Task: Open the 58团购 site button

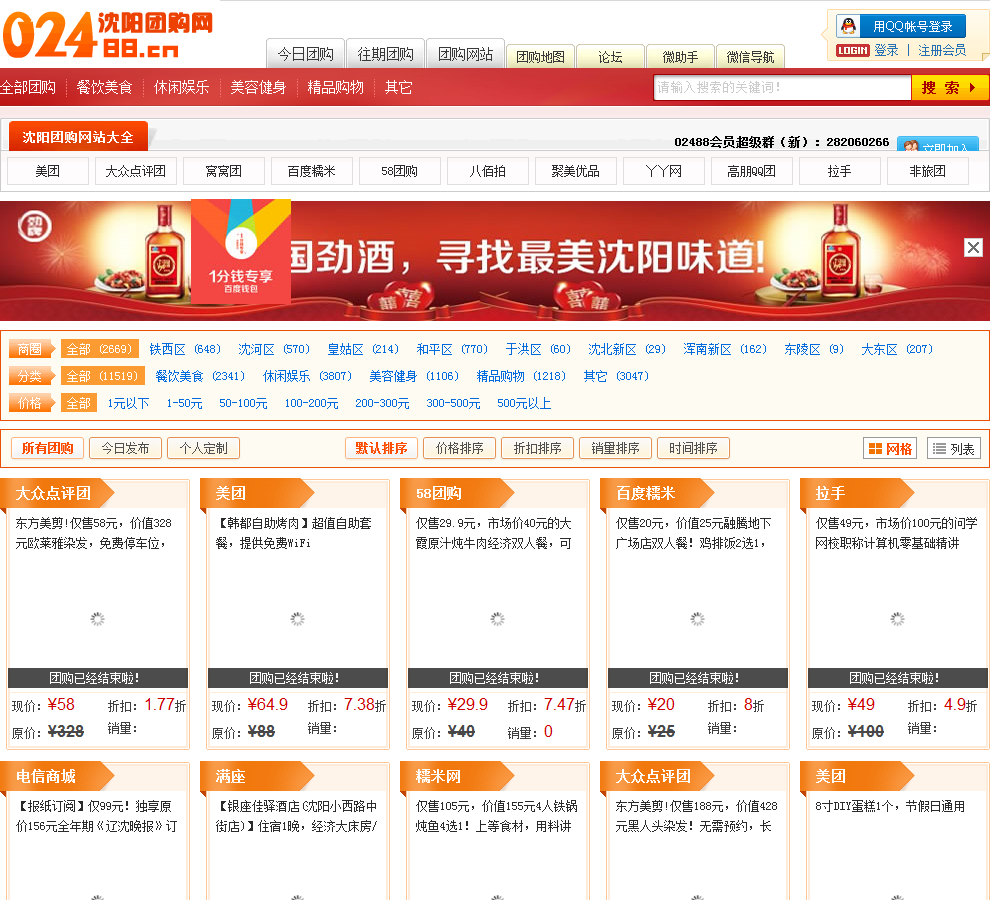Action: [400, 171]
